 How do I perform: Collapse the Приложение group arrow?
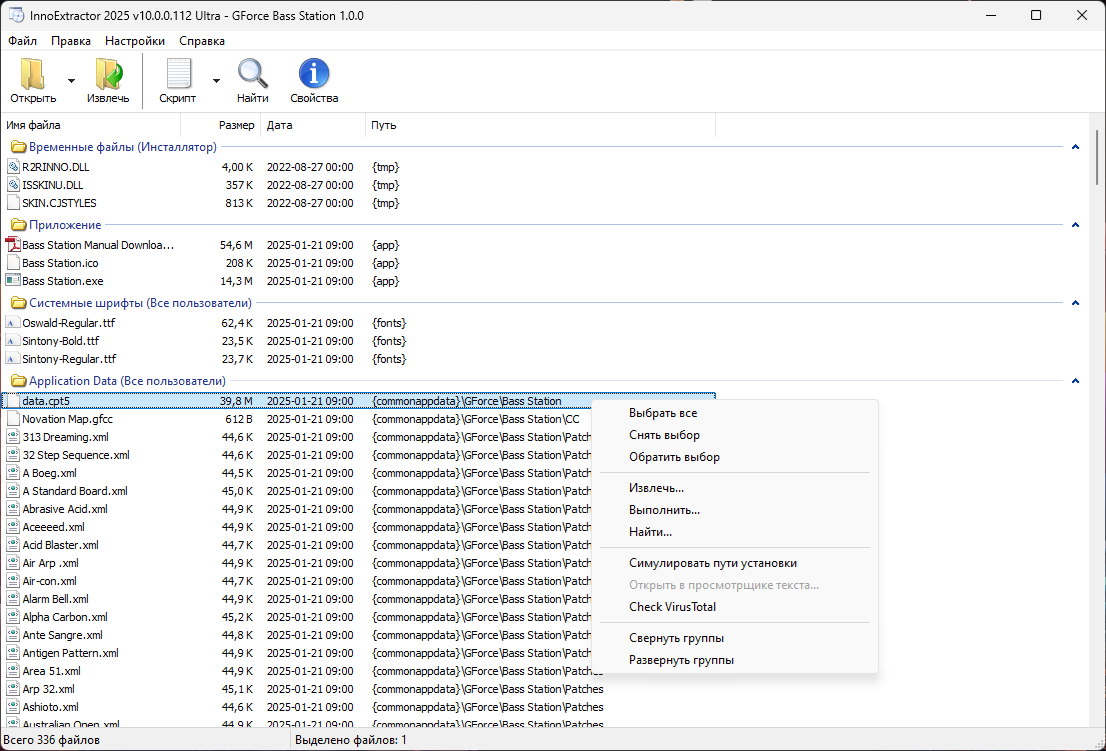(1075, 225)
